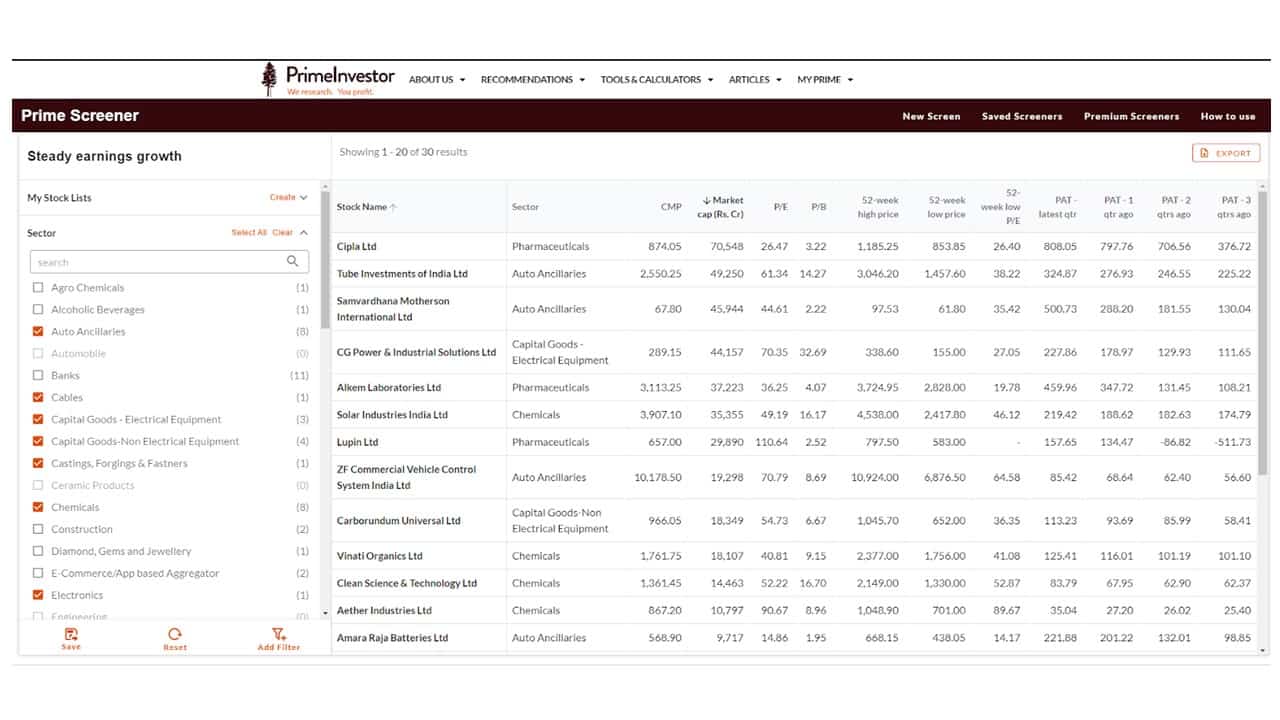Image resolution: width=1280 pixels, height=720 pixels.
Task: Check Diamond, Gems and Jewellery
Action: 38,552
